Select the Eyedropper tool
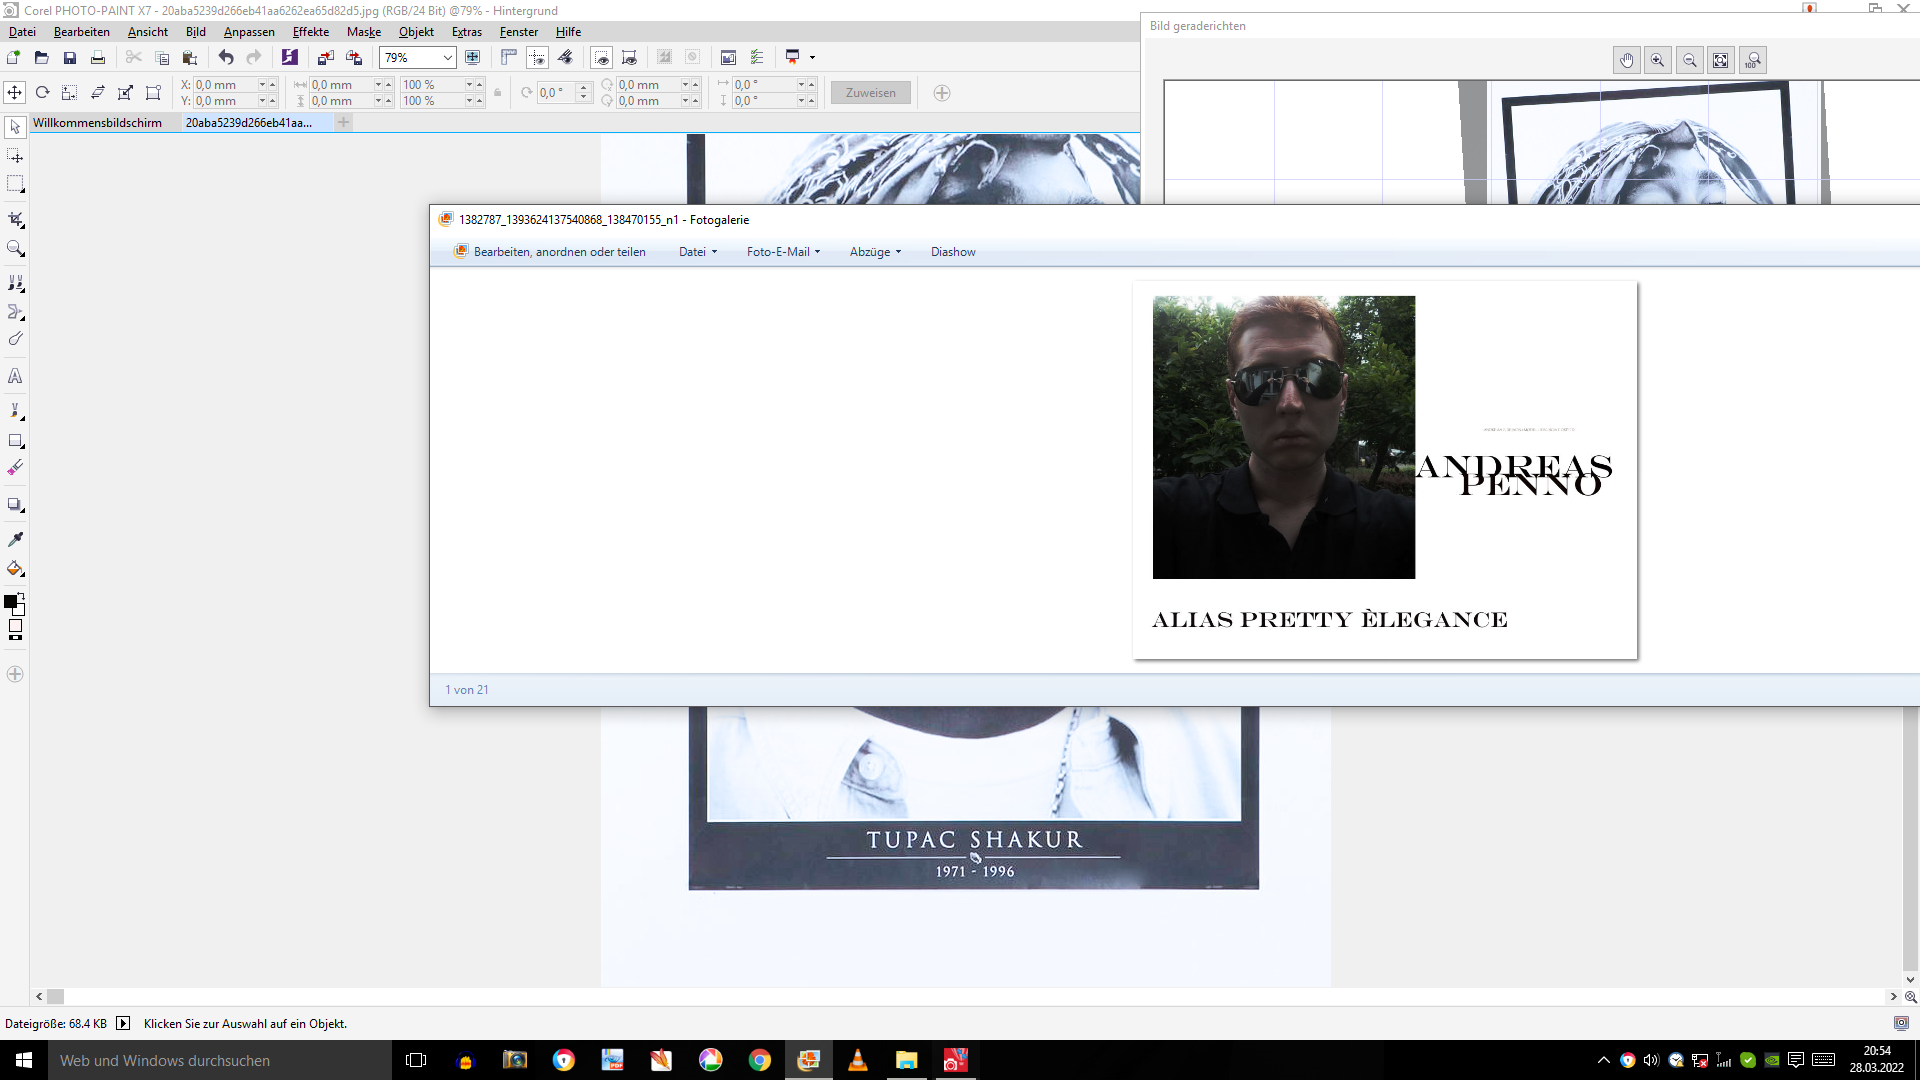This screenshot has height=1080, width=1920. [x=15, y=540]
